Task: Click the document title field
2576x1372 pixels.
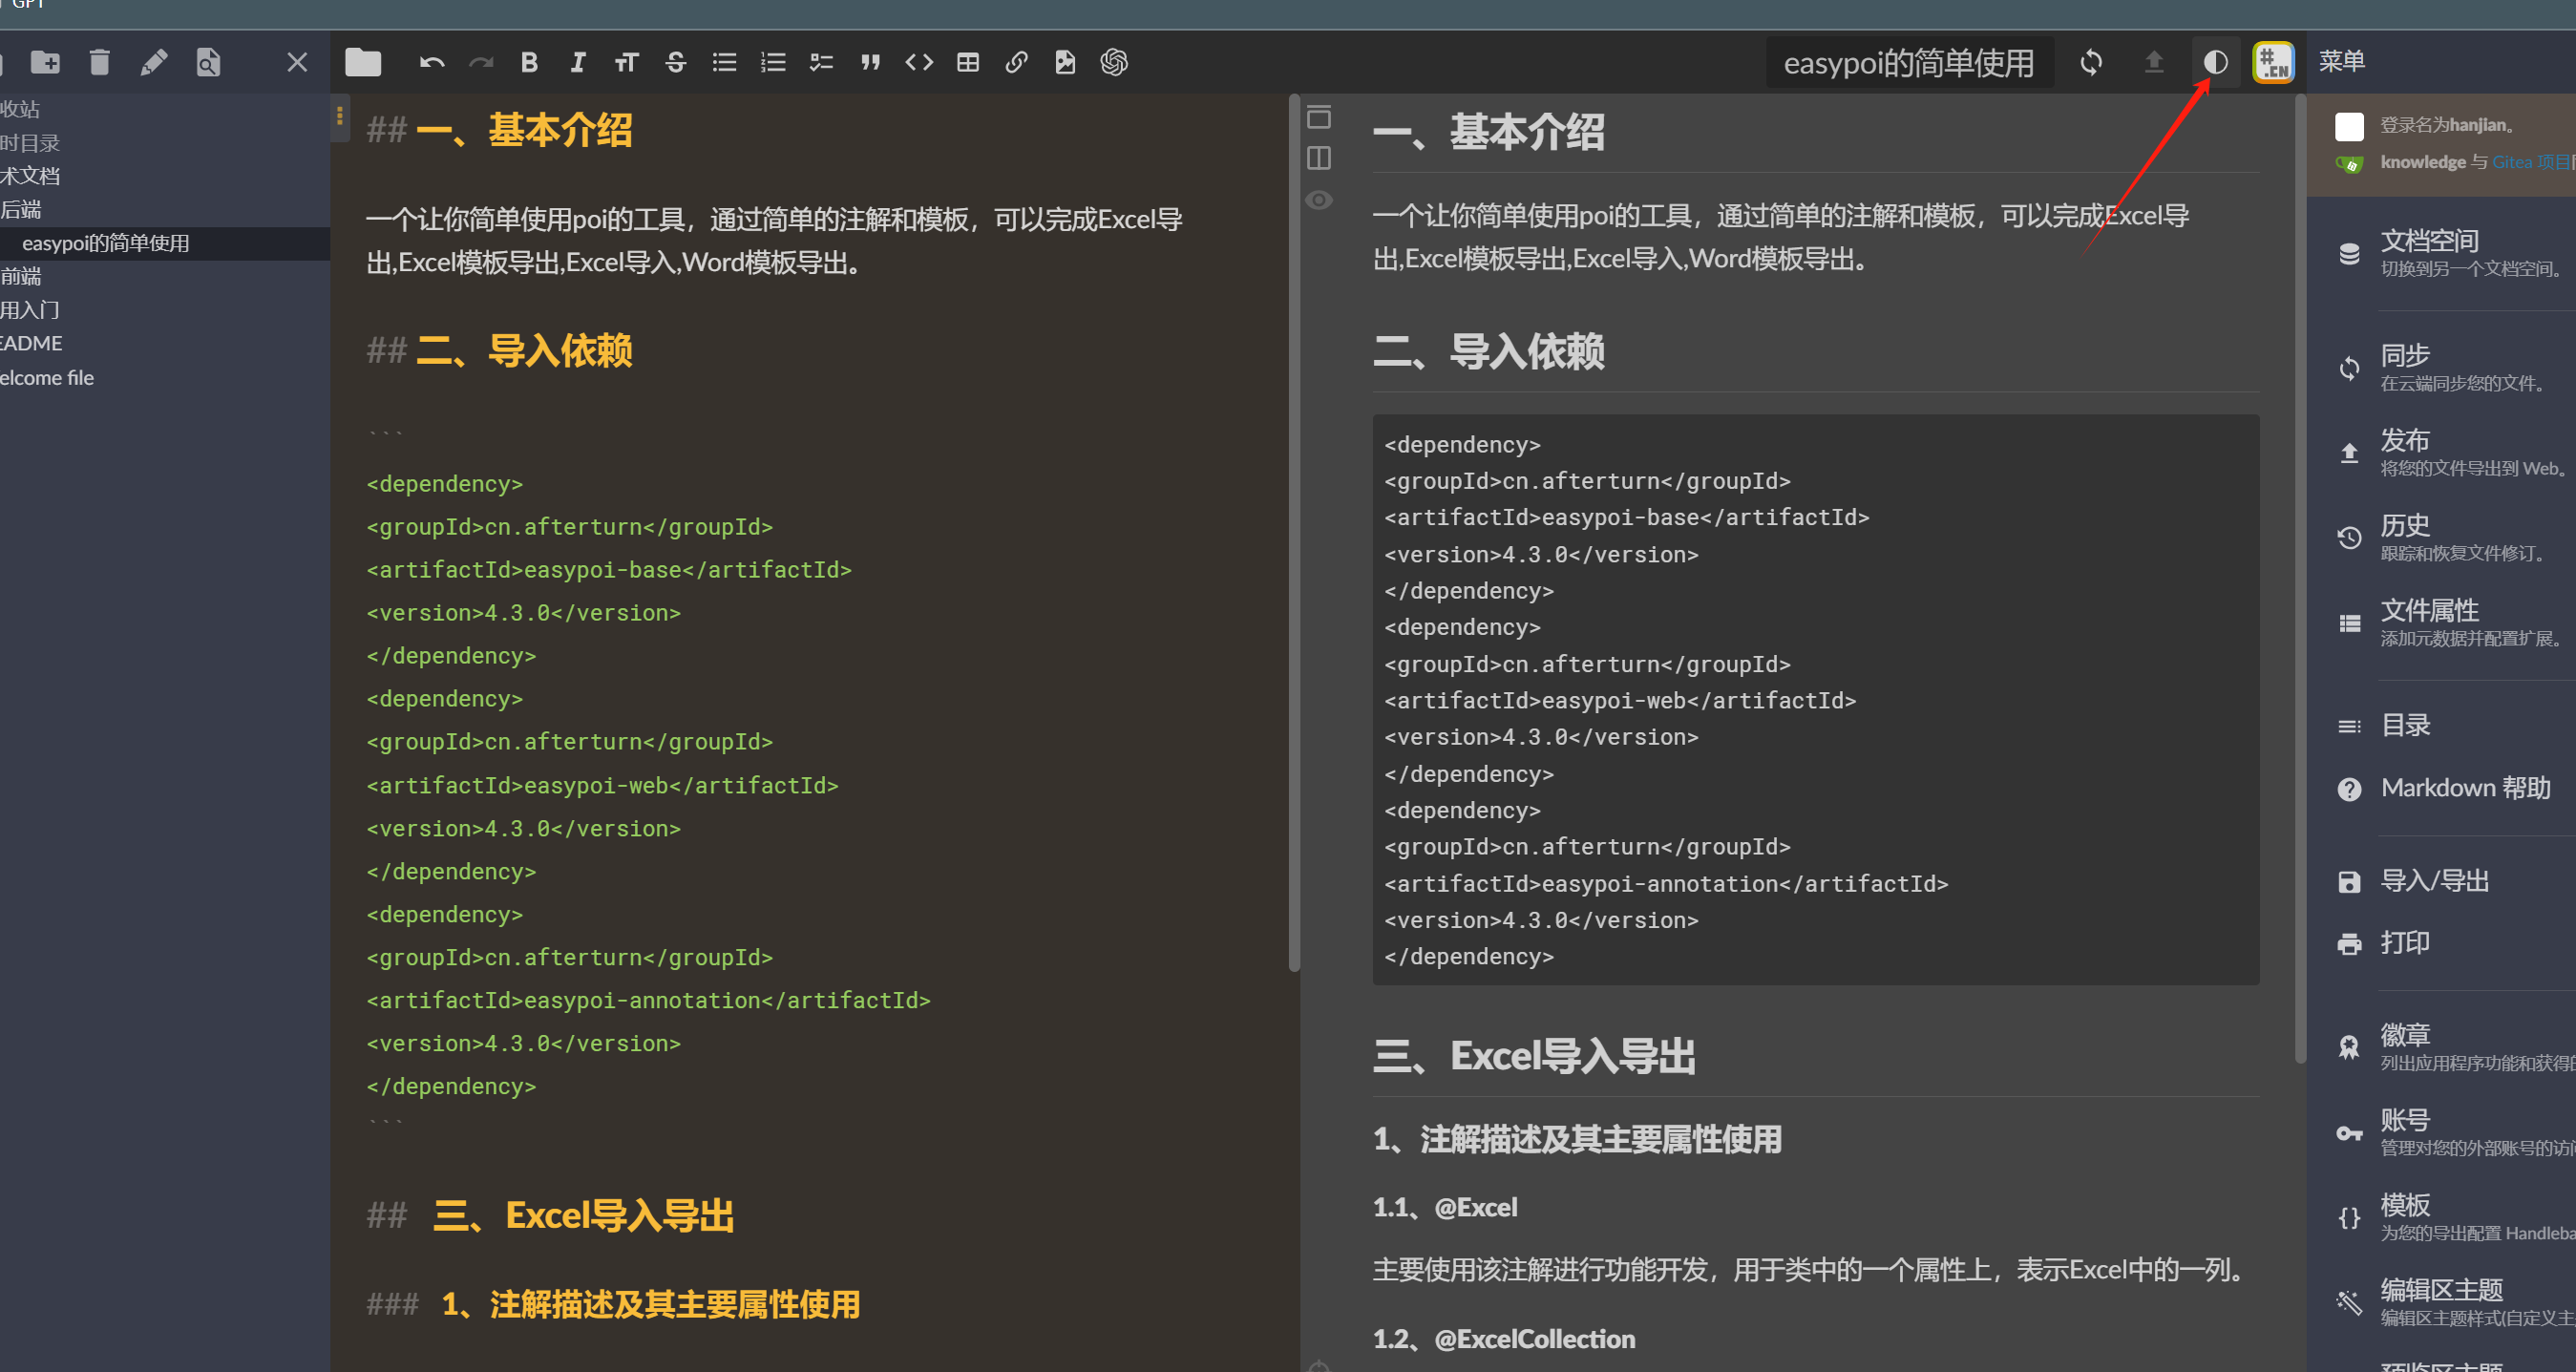Action: (1907, 63)
